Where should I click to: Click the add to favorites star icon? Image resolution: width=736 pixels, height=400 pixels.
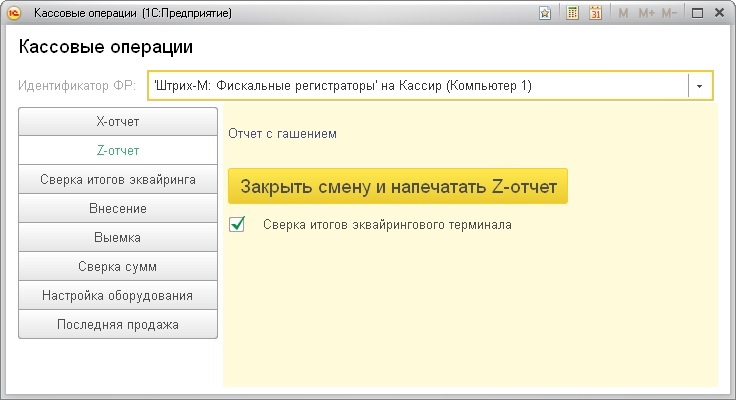[x=545, y=13]
